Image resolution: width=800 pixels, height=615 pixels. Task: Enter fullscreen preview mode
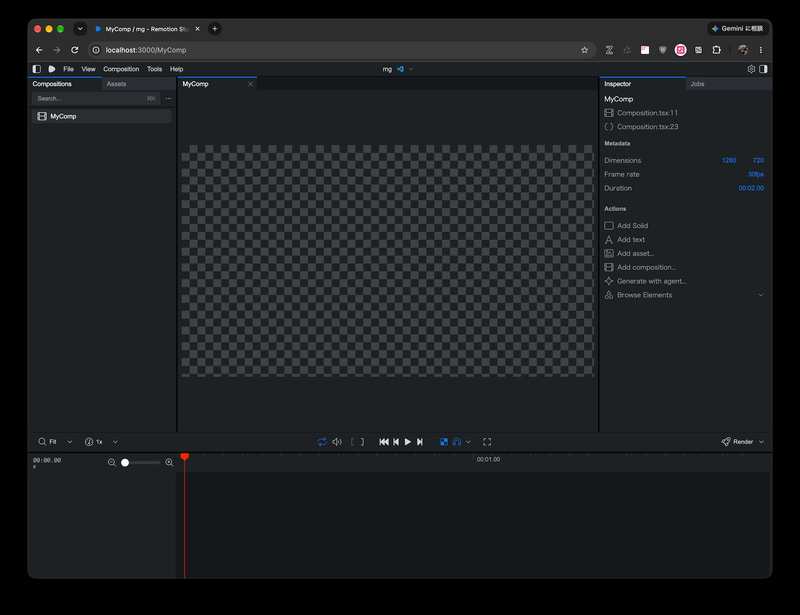487,442
